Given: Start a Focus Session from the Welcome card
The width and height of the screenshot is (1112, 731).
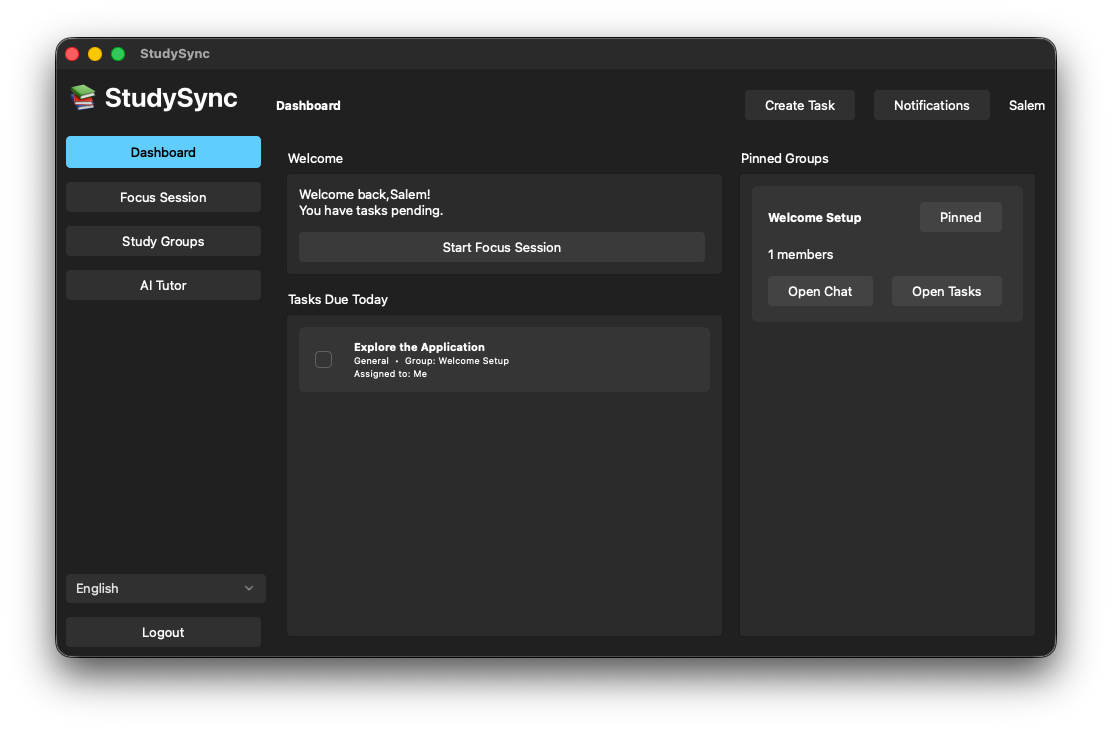Looking at the screenshot, I should tap(502, 247).
